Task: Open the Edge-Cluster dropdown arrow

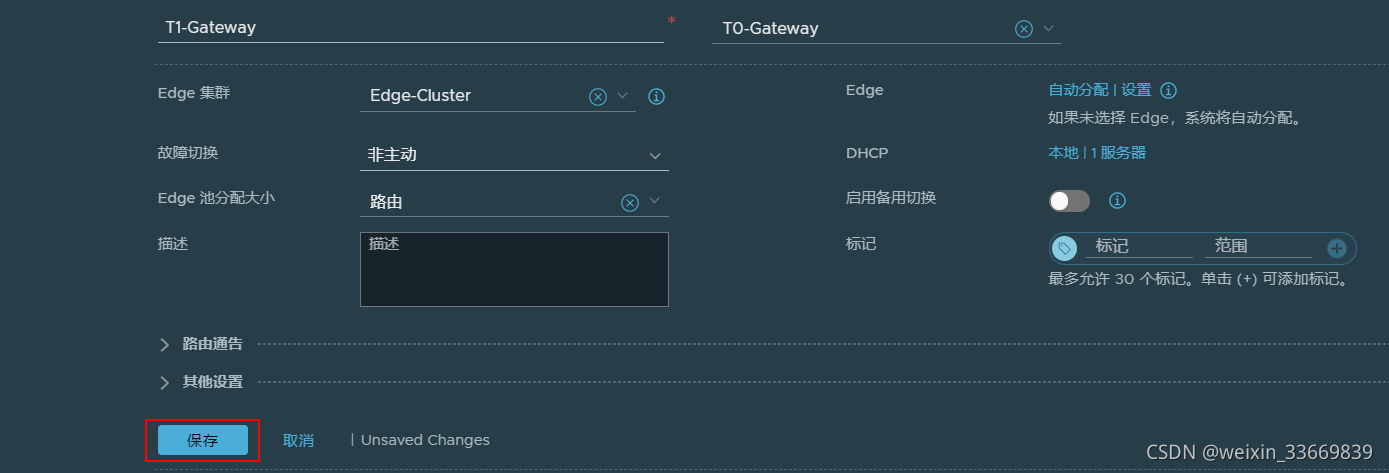Action: click(622, 96)
